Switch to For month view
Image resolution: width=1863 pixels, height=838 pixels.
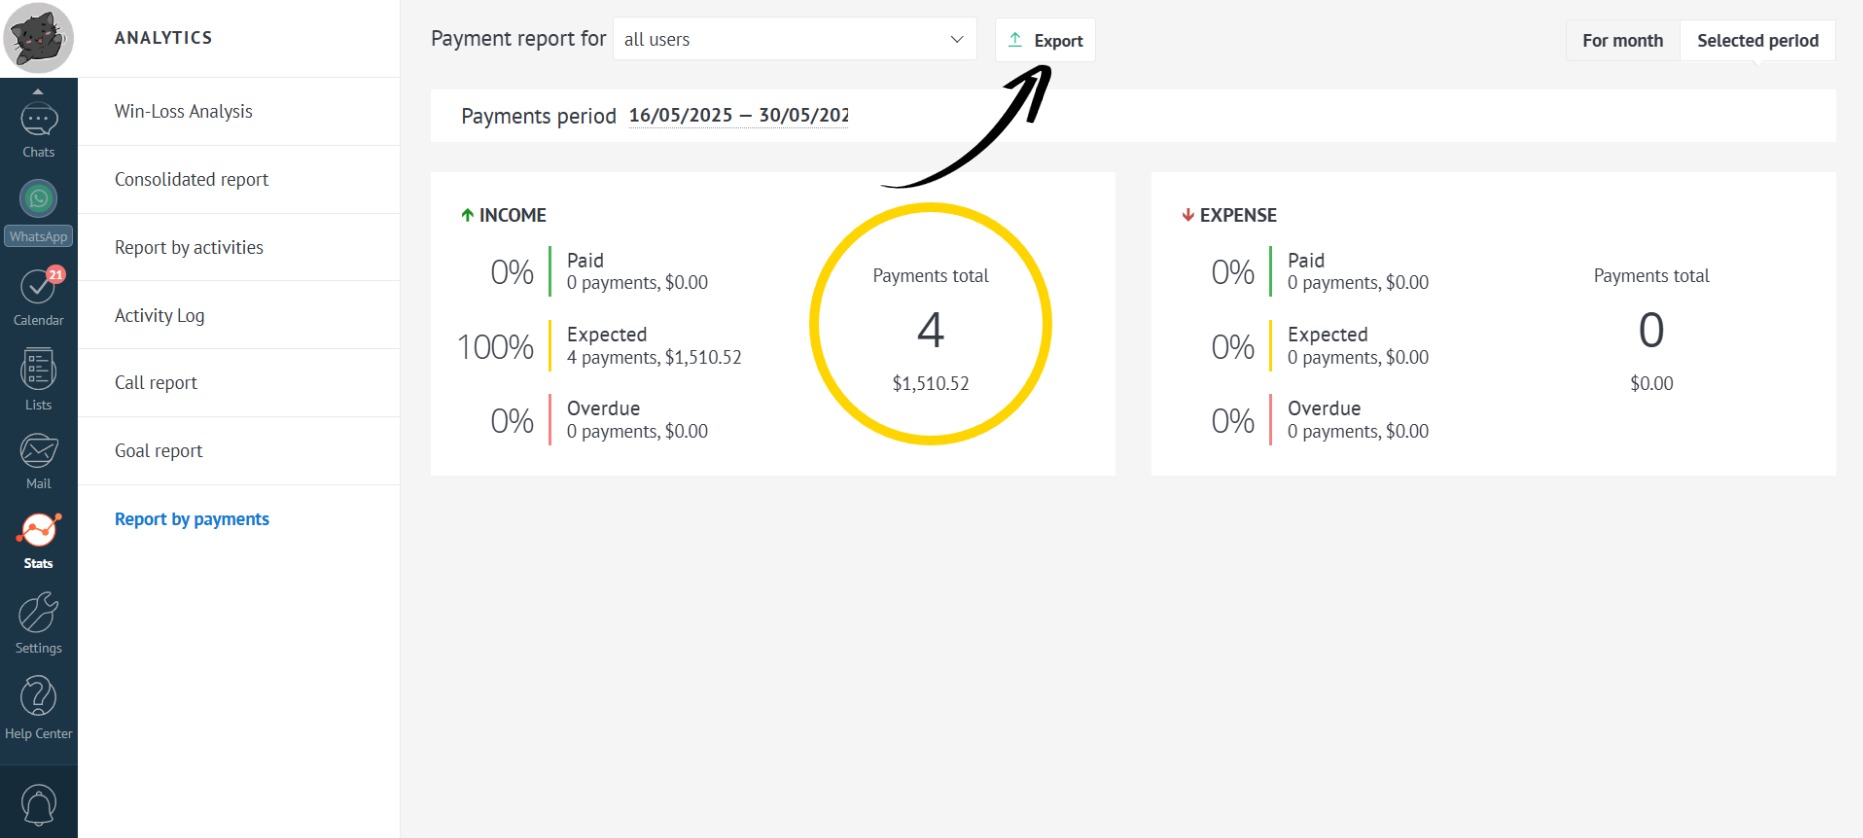point(1622,41)
